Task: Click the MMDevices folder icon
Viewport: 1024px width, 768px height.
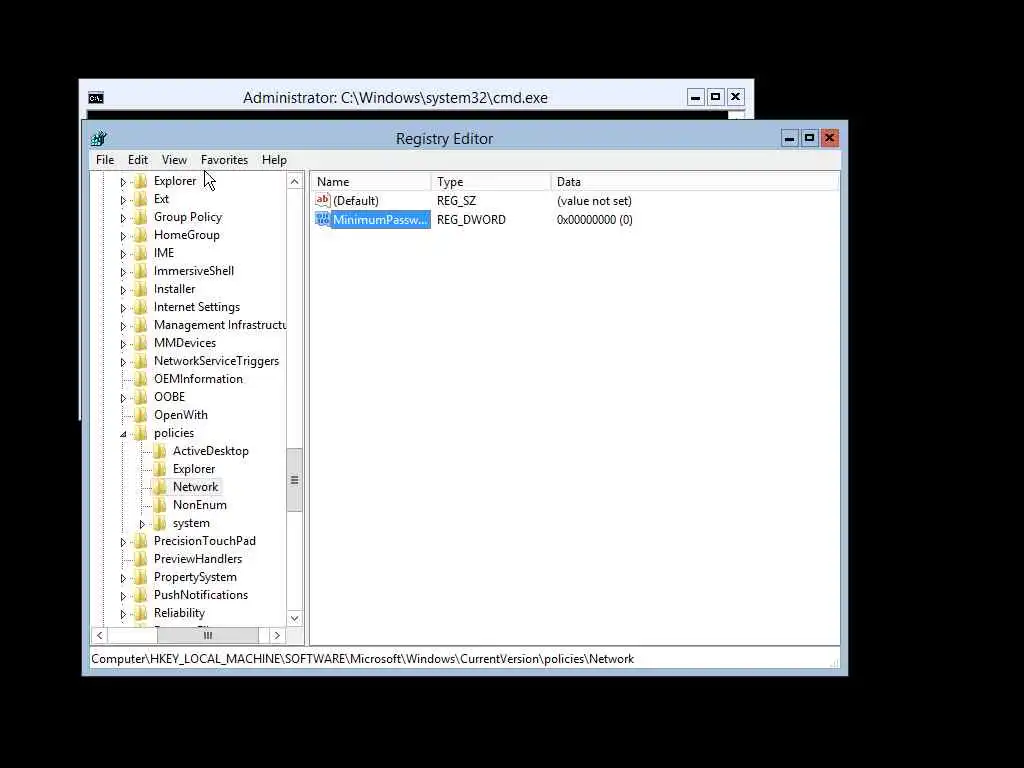Action: (140, 343)
